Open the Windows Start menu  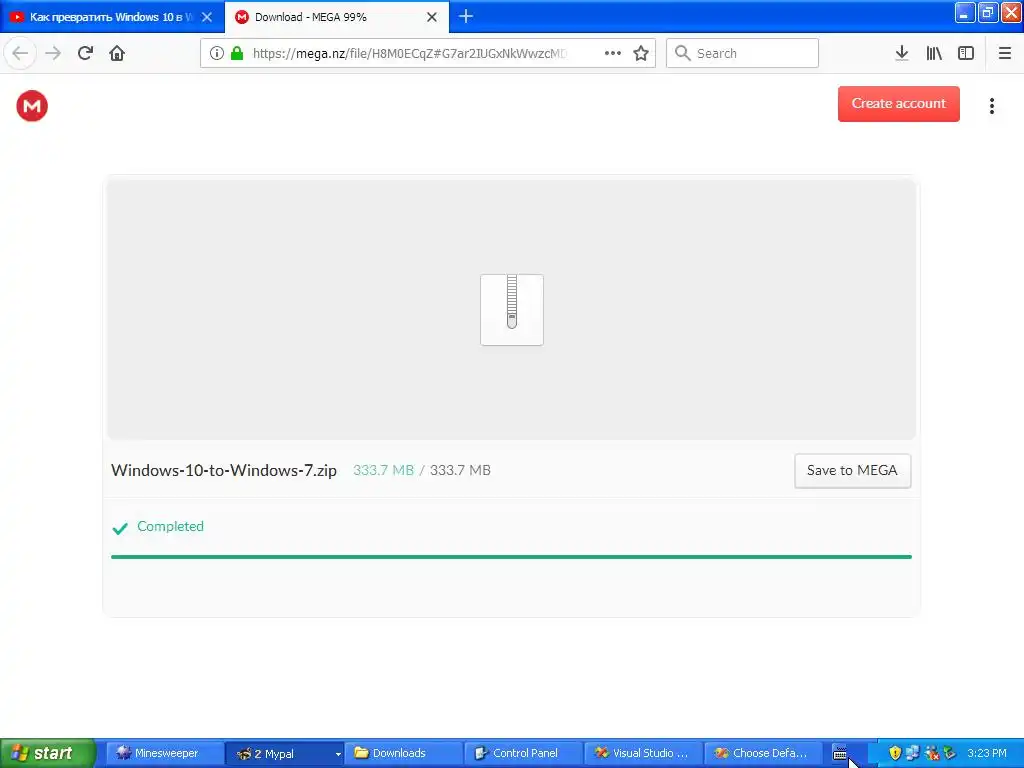point(48,753)
